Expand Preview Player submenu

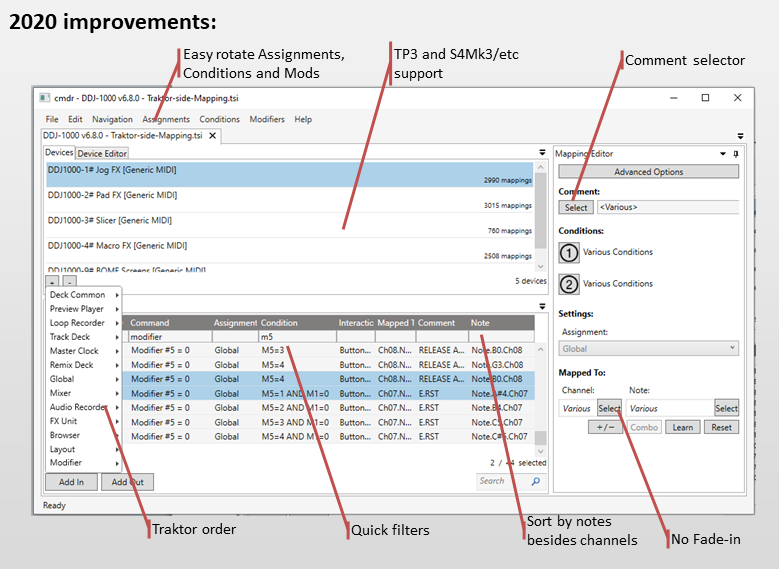[83, 309]
